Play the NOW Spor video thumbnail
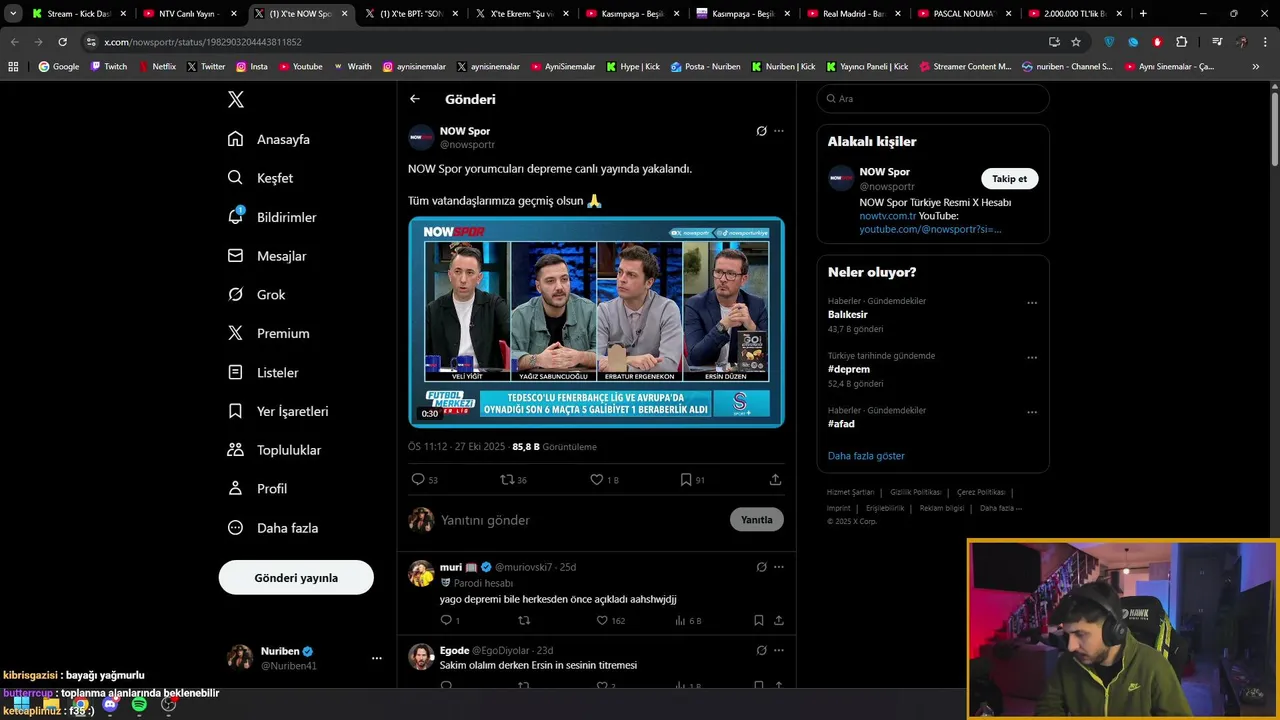Screen dimensions: 1280x720 596,322
